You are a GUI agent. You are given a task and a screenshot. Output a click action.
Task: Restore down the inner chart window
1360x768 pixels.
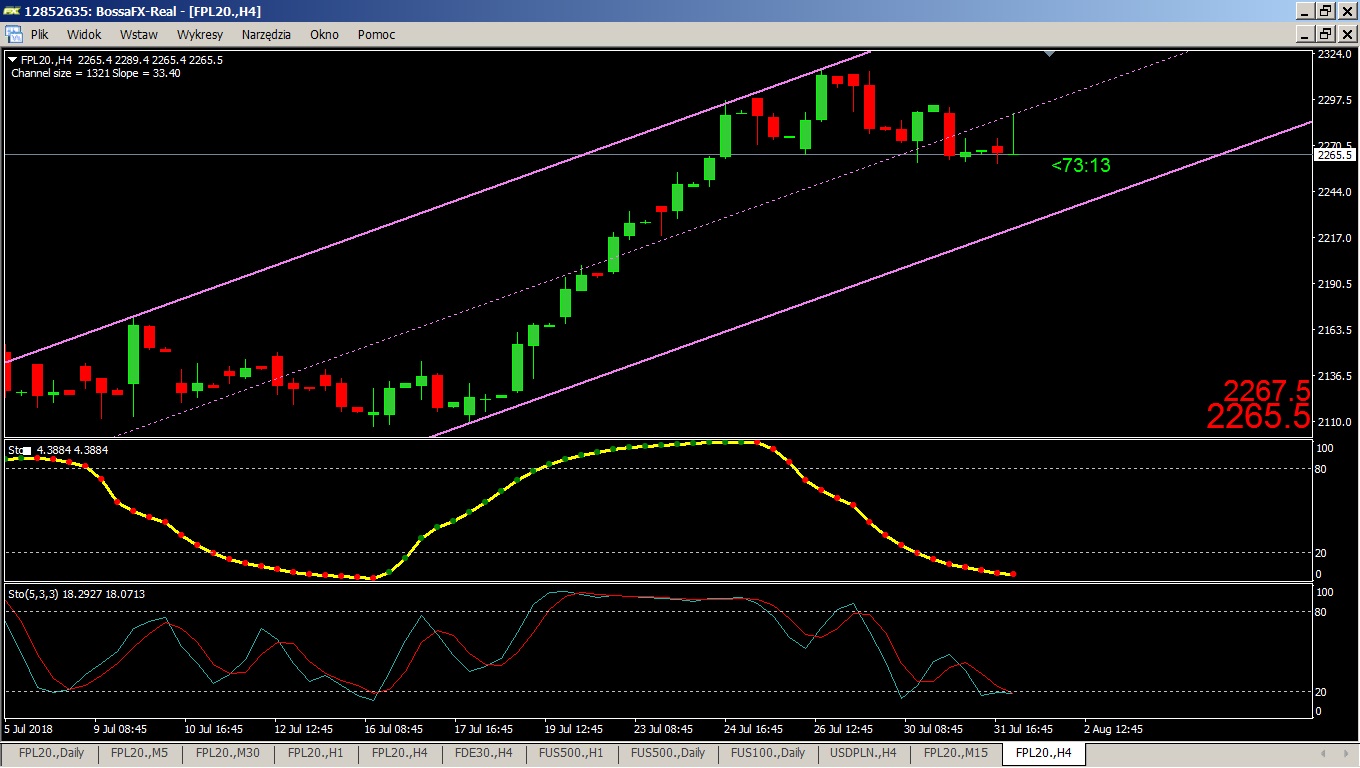tap(1326, 34)
